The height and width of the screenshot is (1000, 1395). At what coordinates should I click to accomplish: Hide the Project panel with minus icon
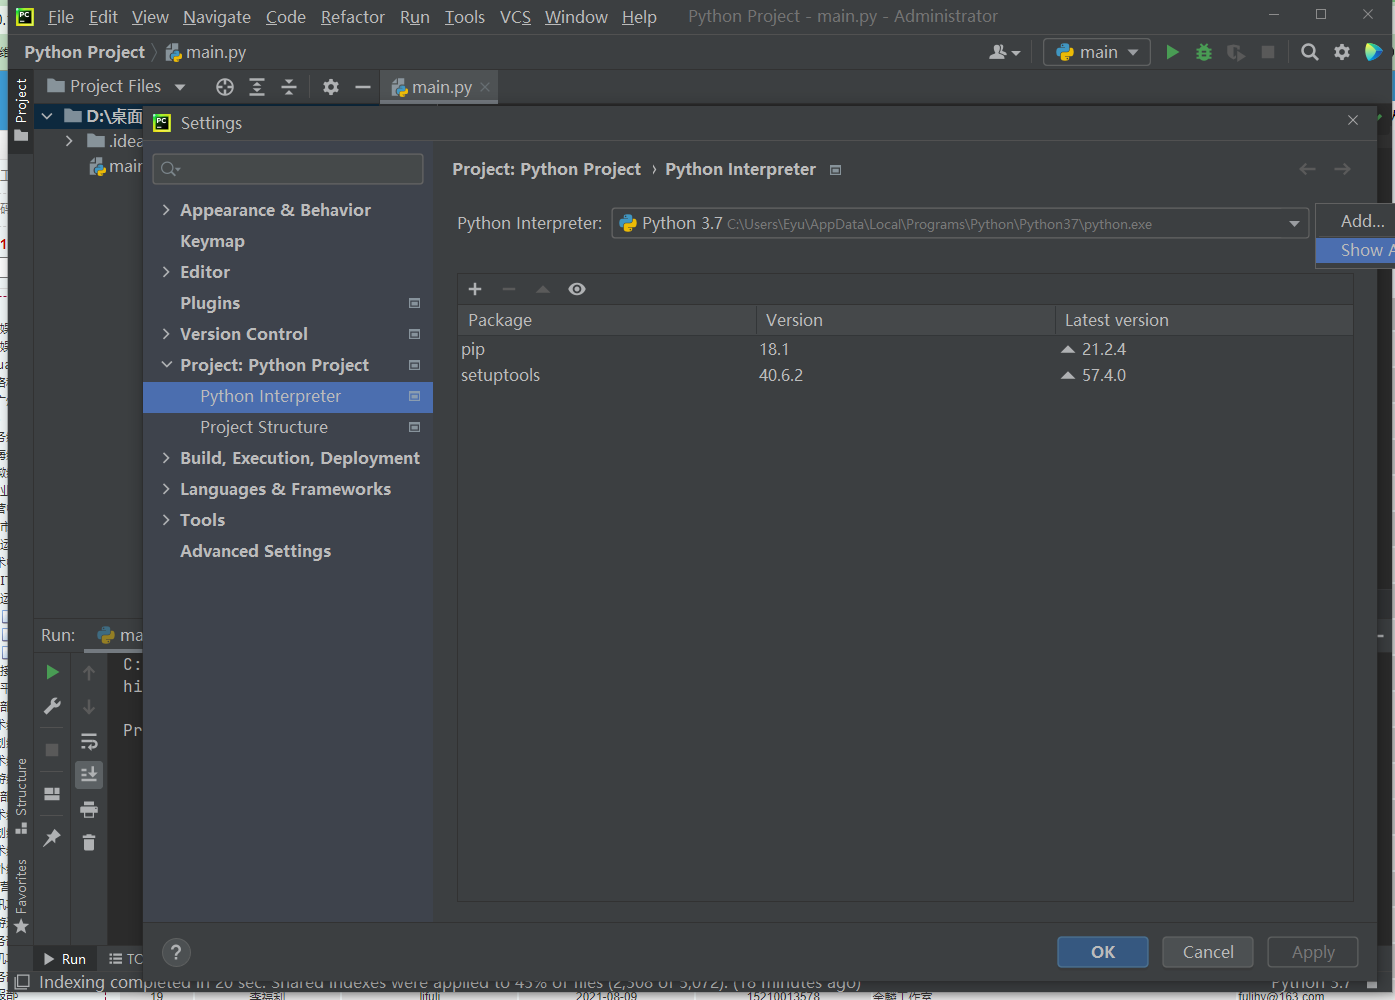pyautogui.click(x=363, y=87)
